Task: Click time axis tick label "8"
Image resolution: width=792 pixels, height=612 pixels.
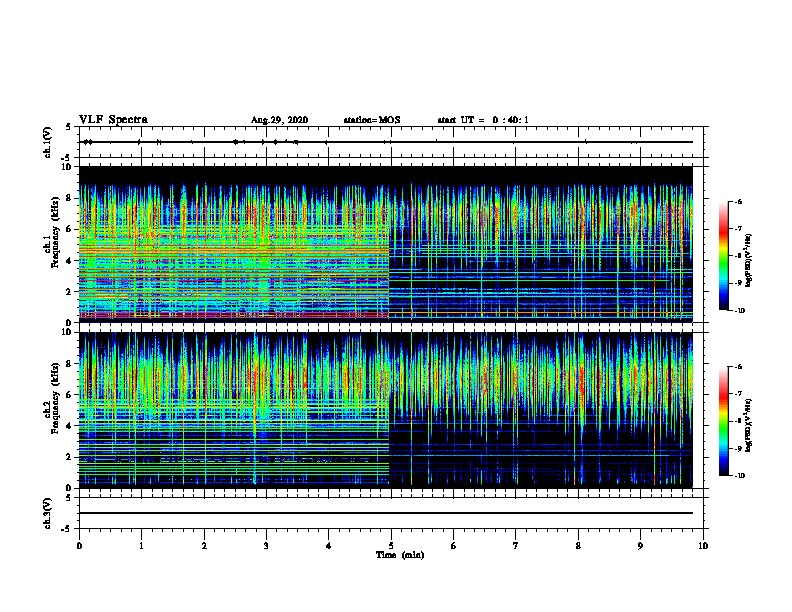Action: (578, 546)
